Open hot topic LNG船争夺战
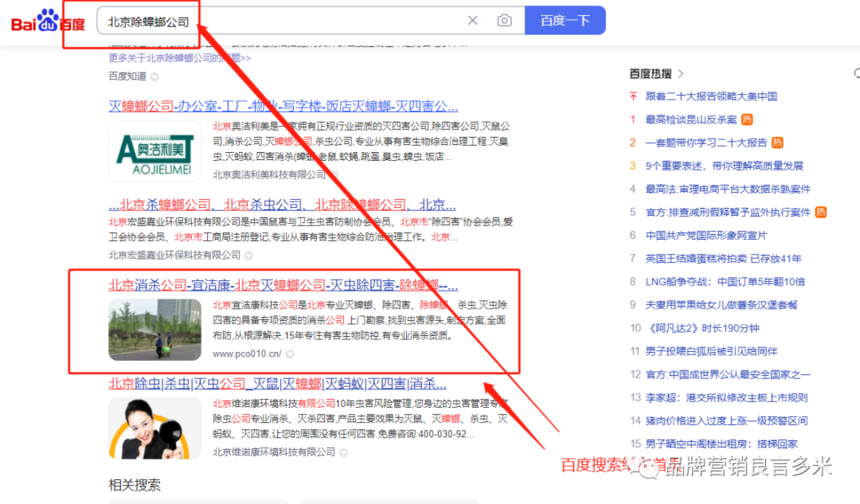The image size is (860, 504). tap(725, 282)
